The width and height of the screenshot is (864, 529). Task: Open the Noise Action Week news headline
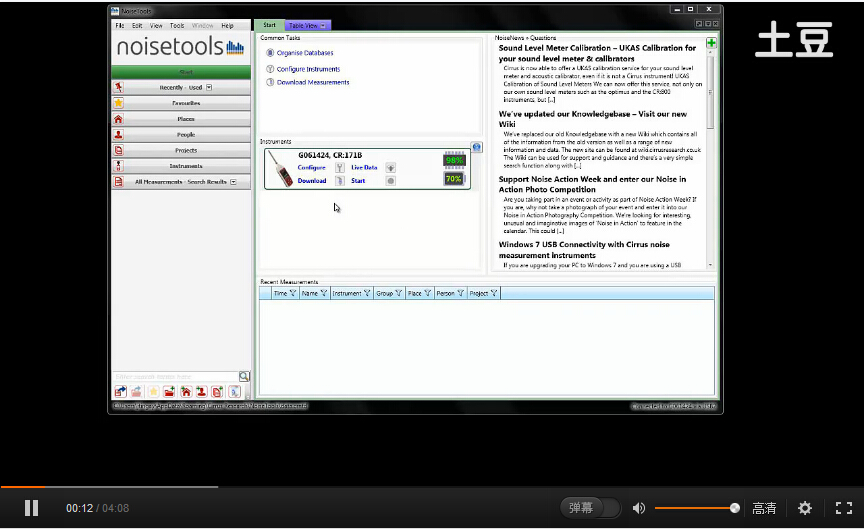592,184
